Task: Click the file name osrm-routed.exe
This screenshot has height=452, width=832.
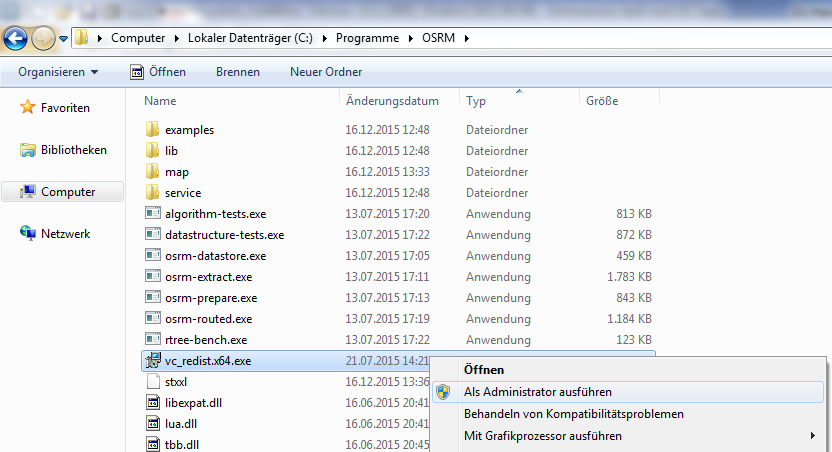Action: 209,319
